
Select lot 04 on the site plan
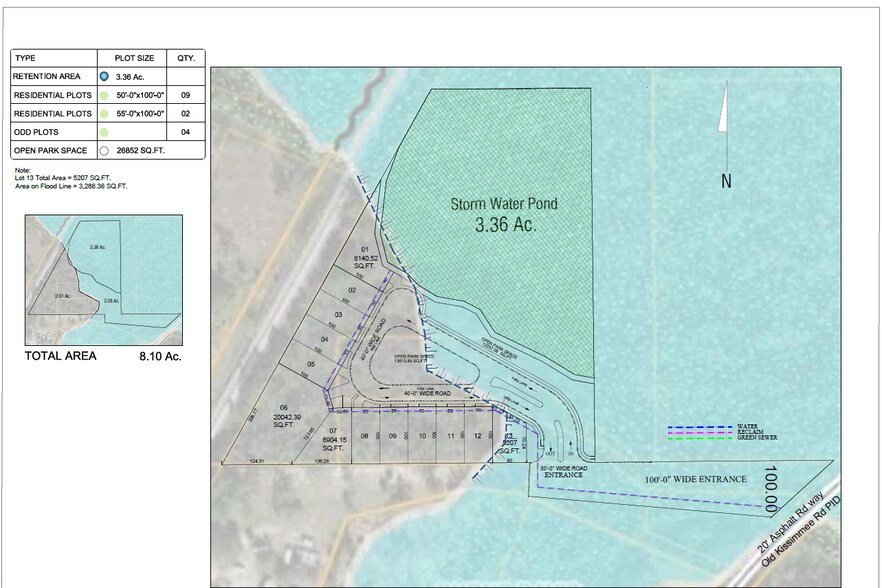coord(325,339)
